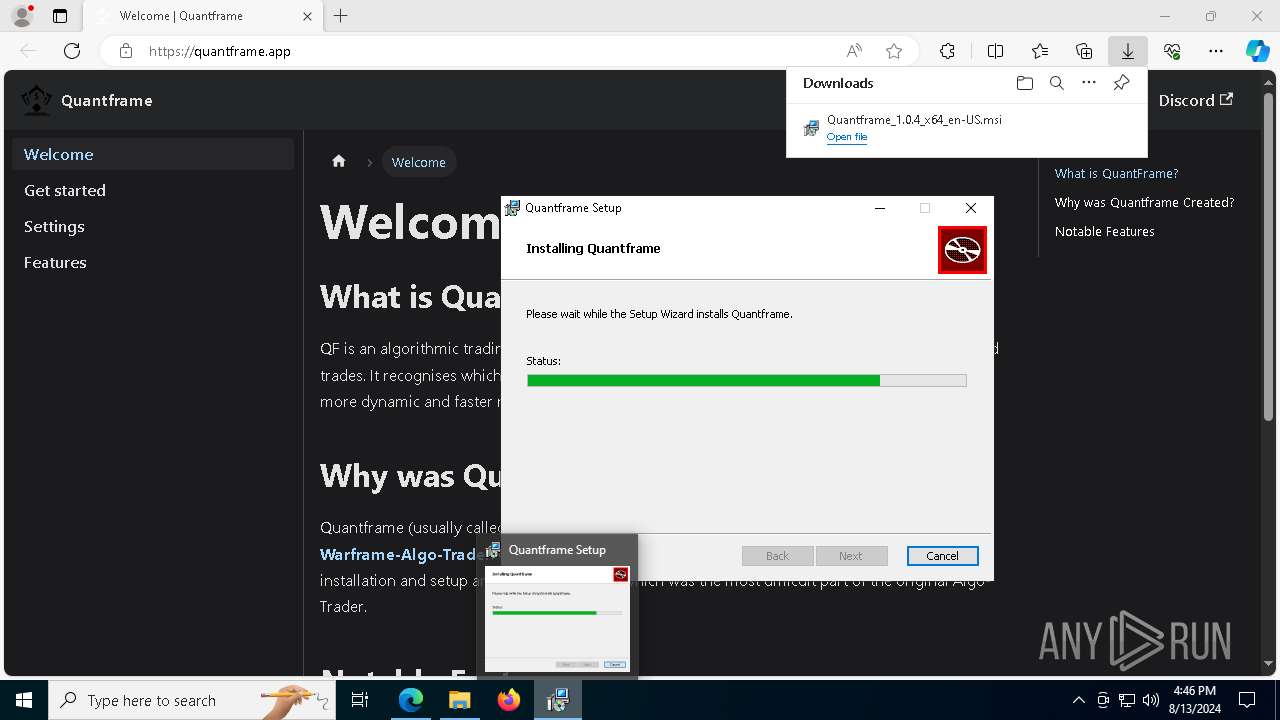The image size is (1280, 720).
Task: Open more options in Downloads panel
Action: pyautogui.click(x=1089, y=83)
